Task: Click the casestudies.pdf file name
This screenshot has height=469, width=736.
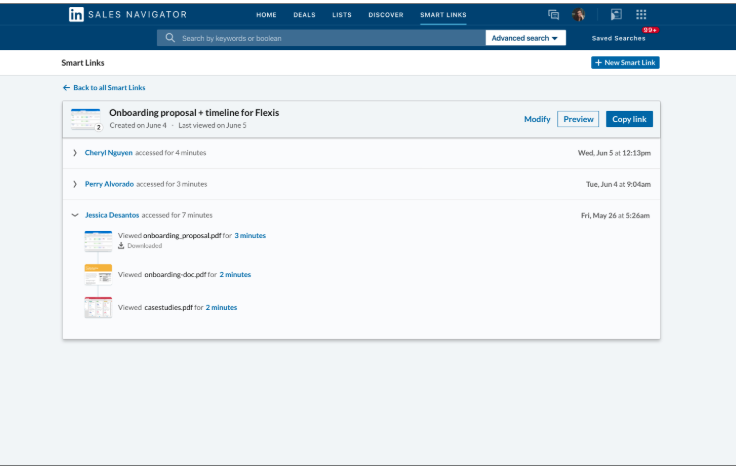Action: pyautogui.click(x=169, y=308)
